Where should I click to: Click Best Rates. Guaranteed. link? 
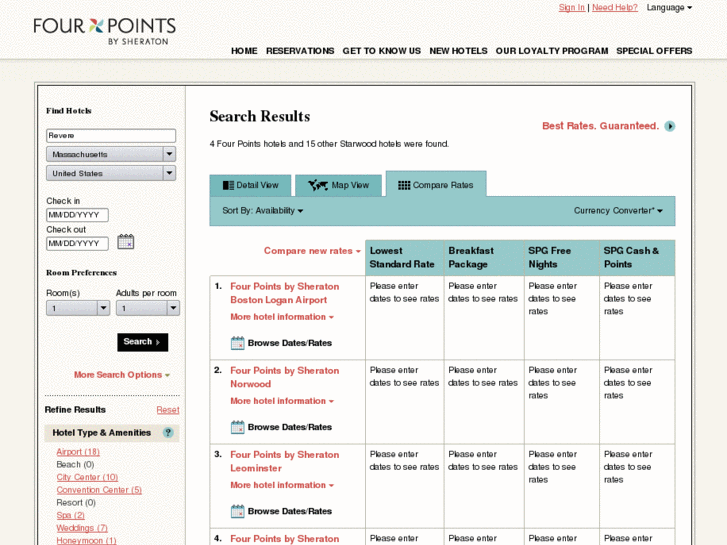coord(600,126)
